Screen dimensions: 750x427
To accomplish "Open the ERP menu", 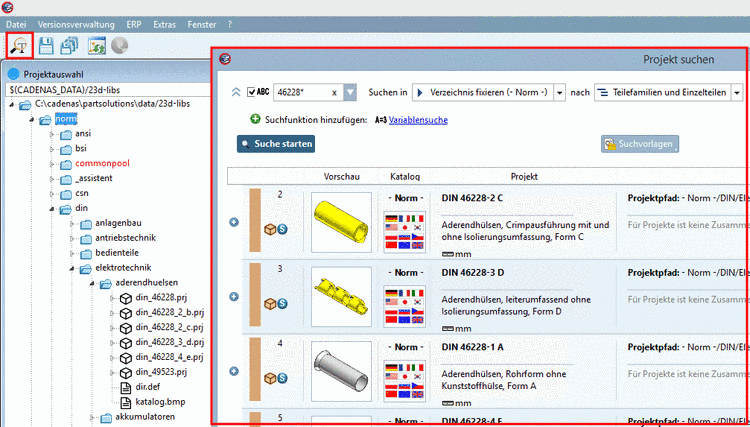I will point(134,25).
